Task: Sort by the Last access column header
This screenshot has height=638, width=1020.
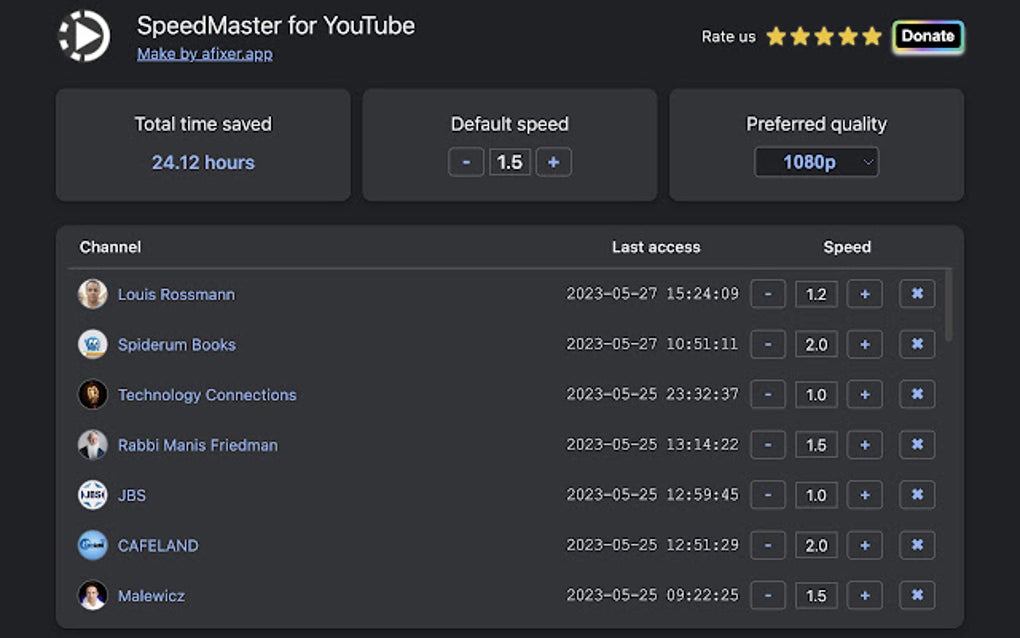Action: point(656,247)
